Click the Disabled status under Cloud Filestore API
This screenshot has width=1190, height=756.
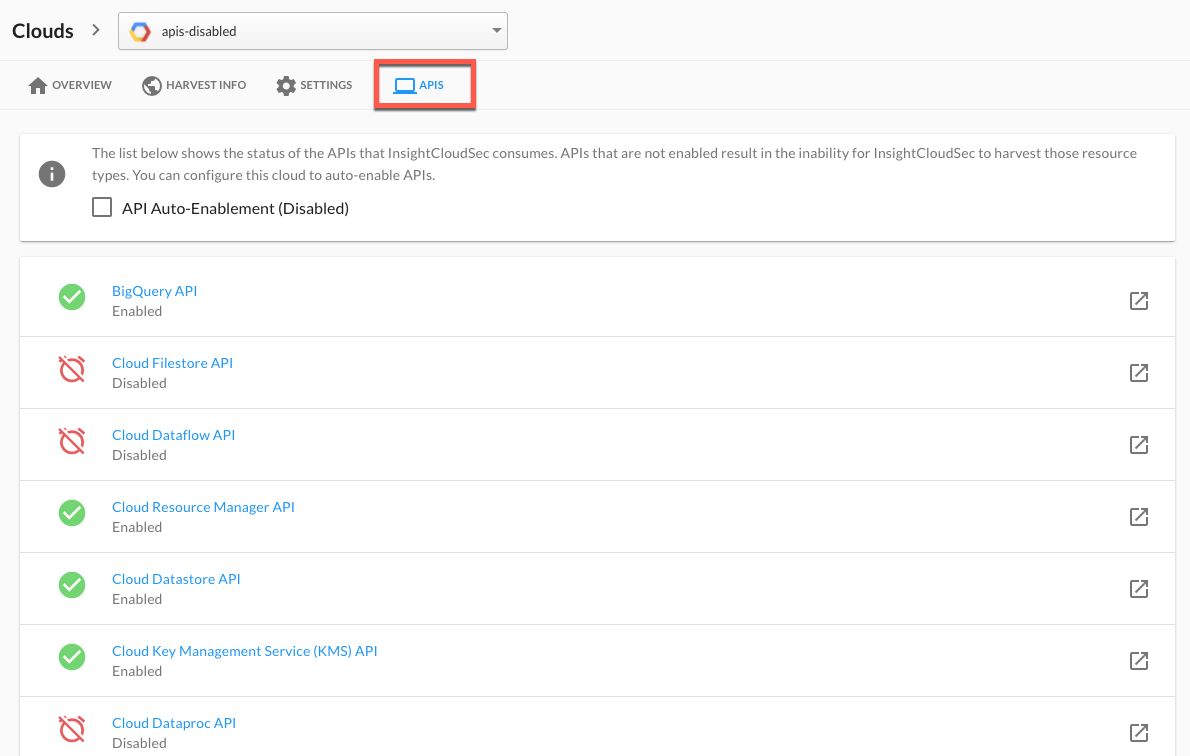point(140,383)
